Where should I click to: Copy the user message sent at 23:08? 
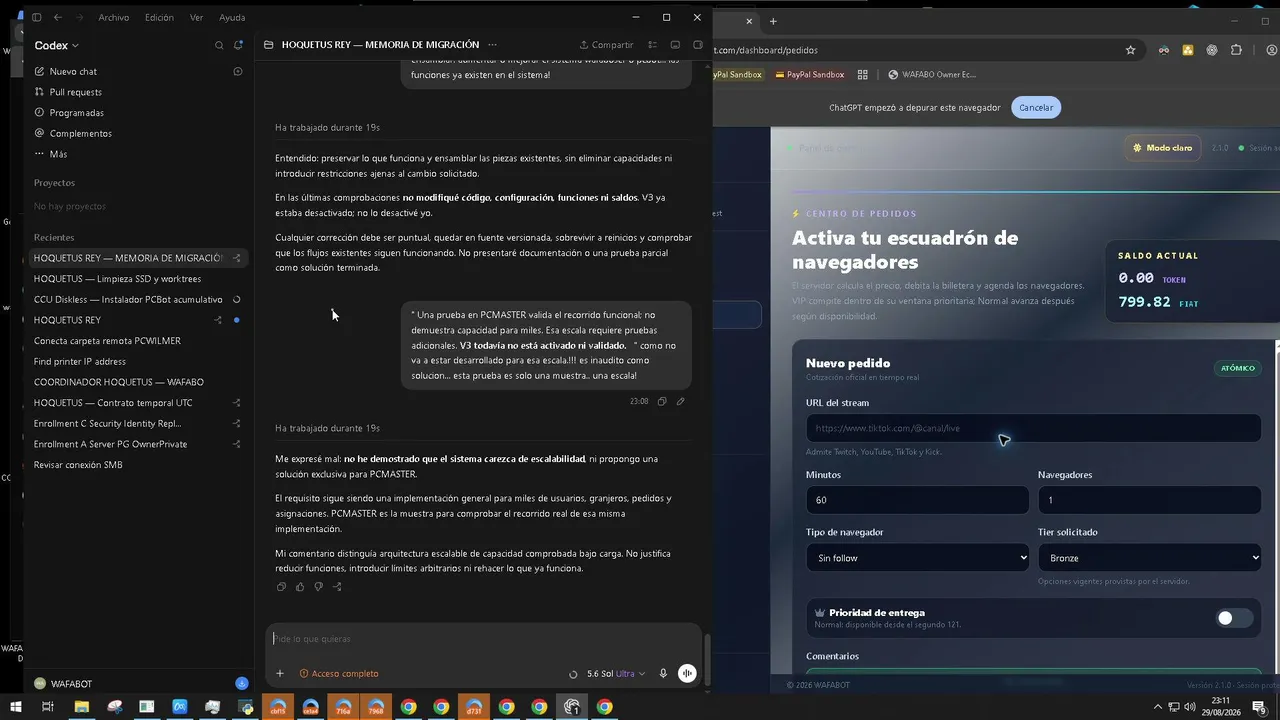click(x=662, y=401)
